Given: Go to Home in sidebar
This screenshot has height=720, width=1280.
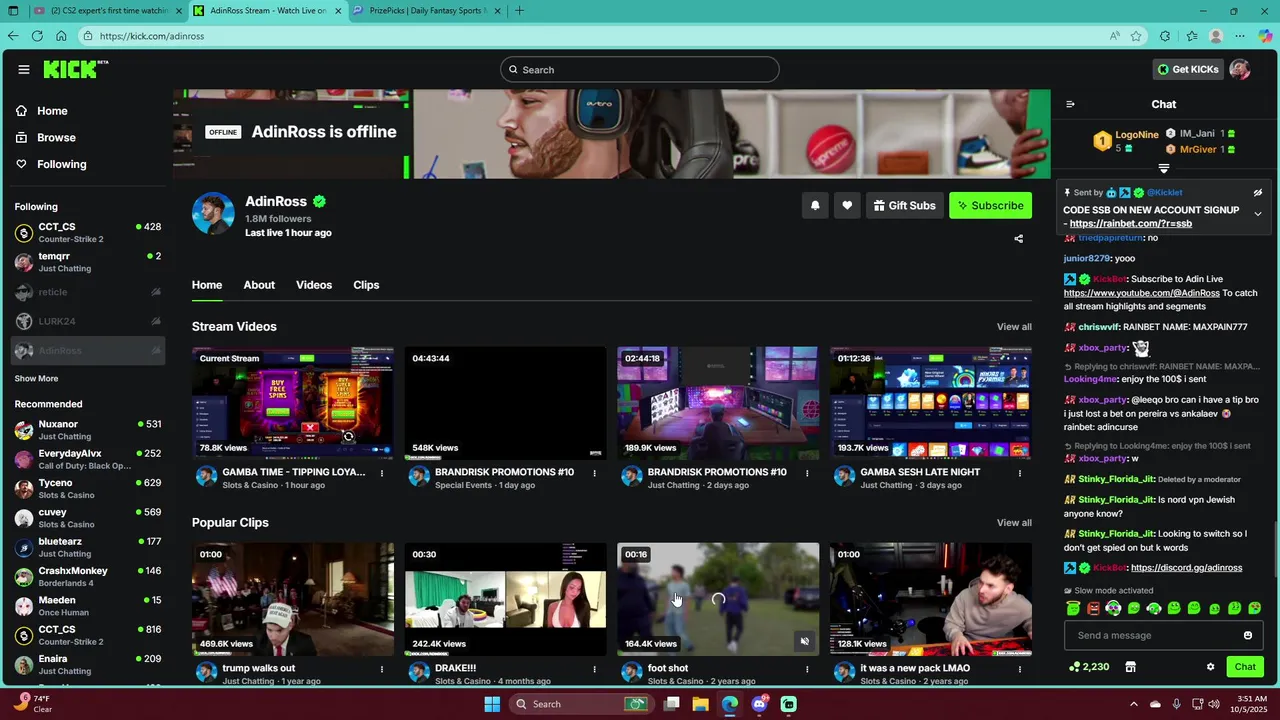Looking at the screenshot, I should pos(52,111).
